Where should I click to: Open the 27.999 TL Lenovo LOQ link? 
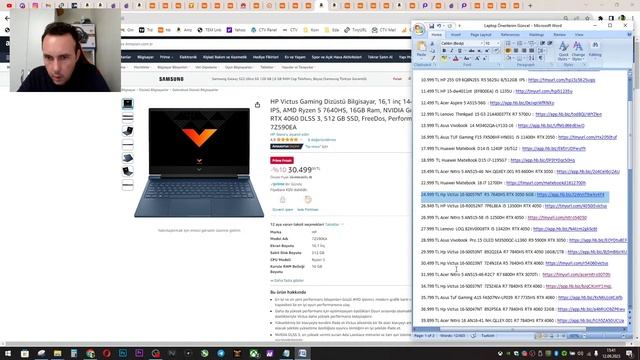pyautogui.click(x=565, y=229)
